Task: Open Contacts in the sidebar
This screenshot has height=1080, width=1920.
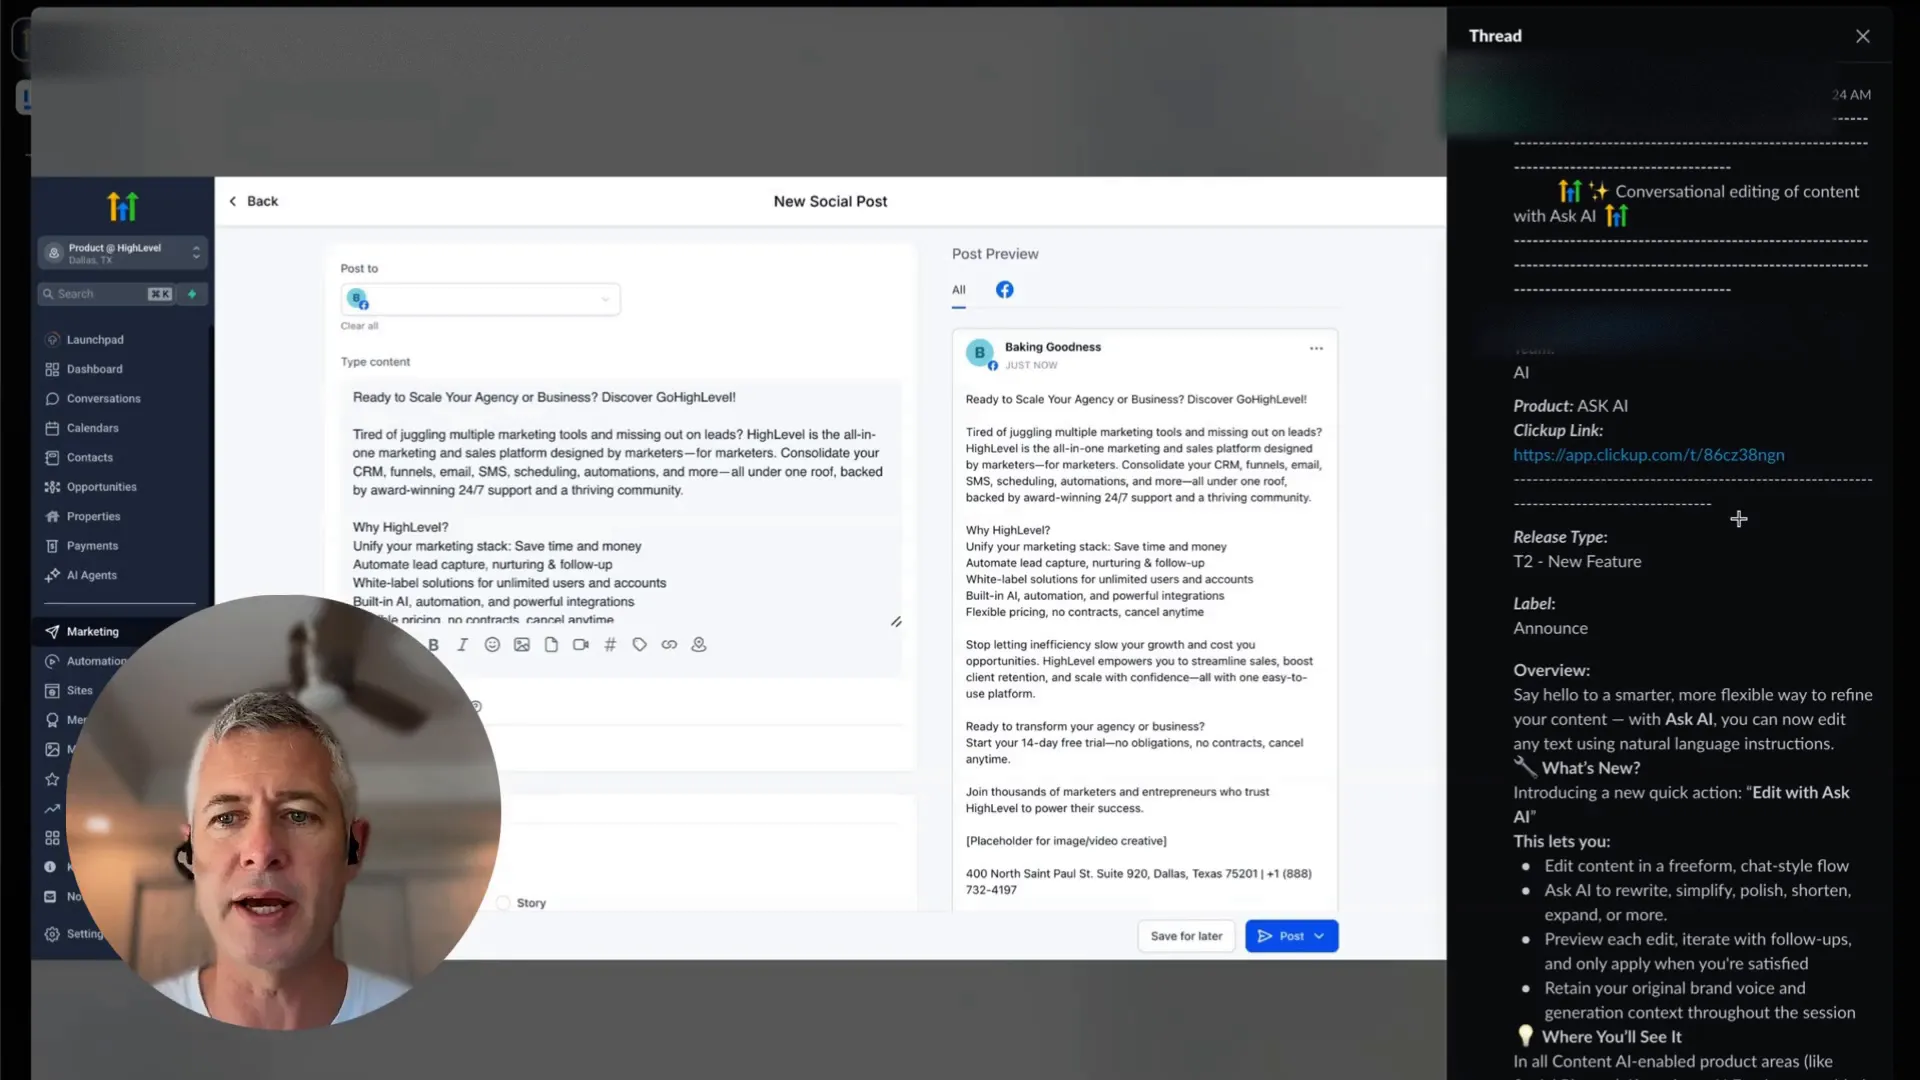Action: point(89,458)
